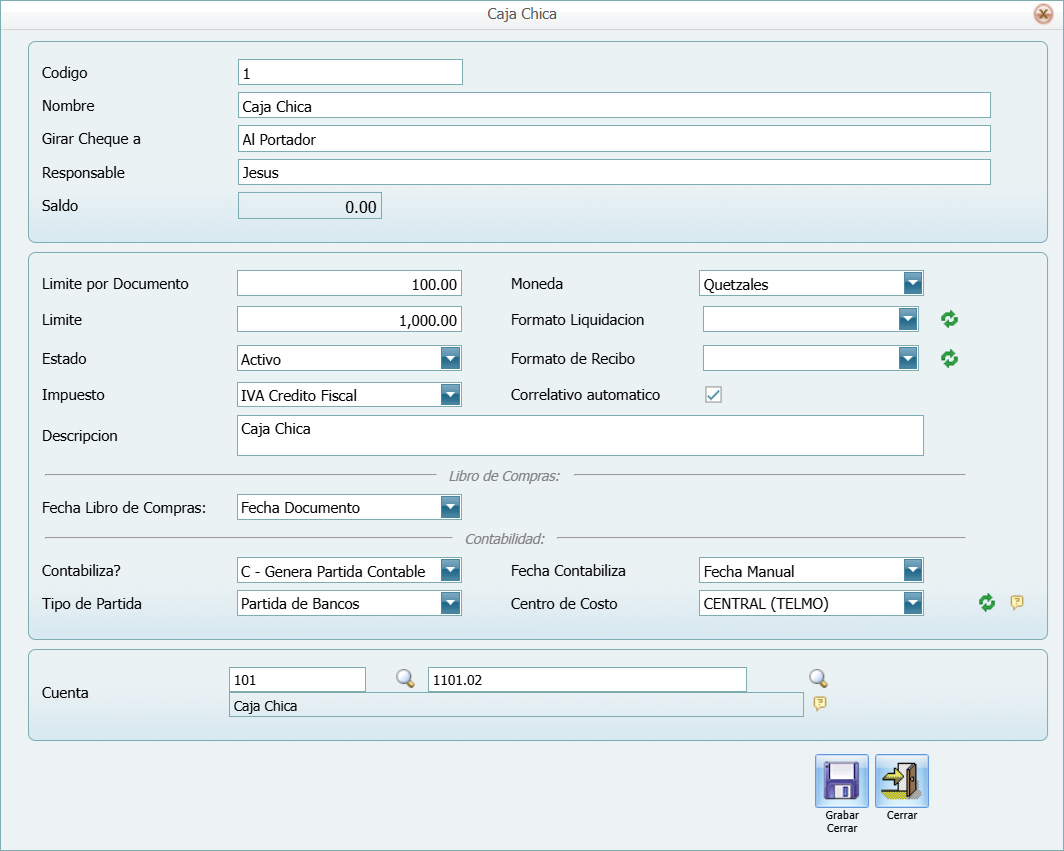The width and height of the screenshot is (1064, 851).
Task: Refresh the Formato de Recibo list
Action: [948, 358]
